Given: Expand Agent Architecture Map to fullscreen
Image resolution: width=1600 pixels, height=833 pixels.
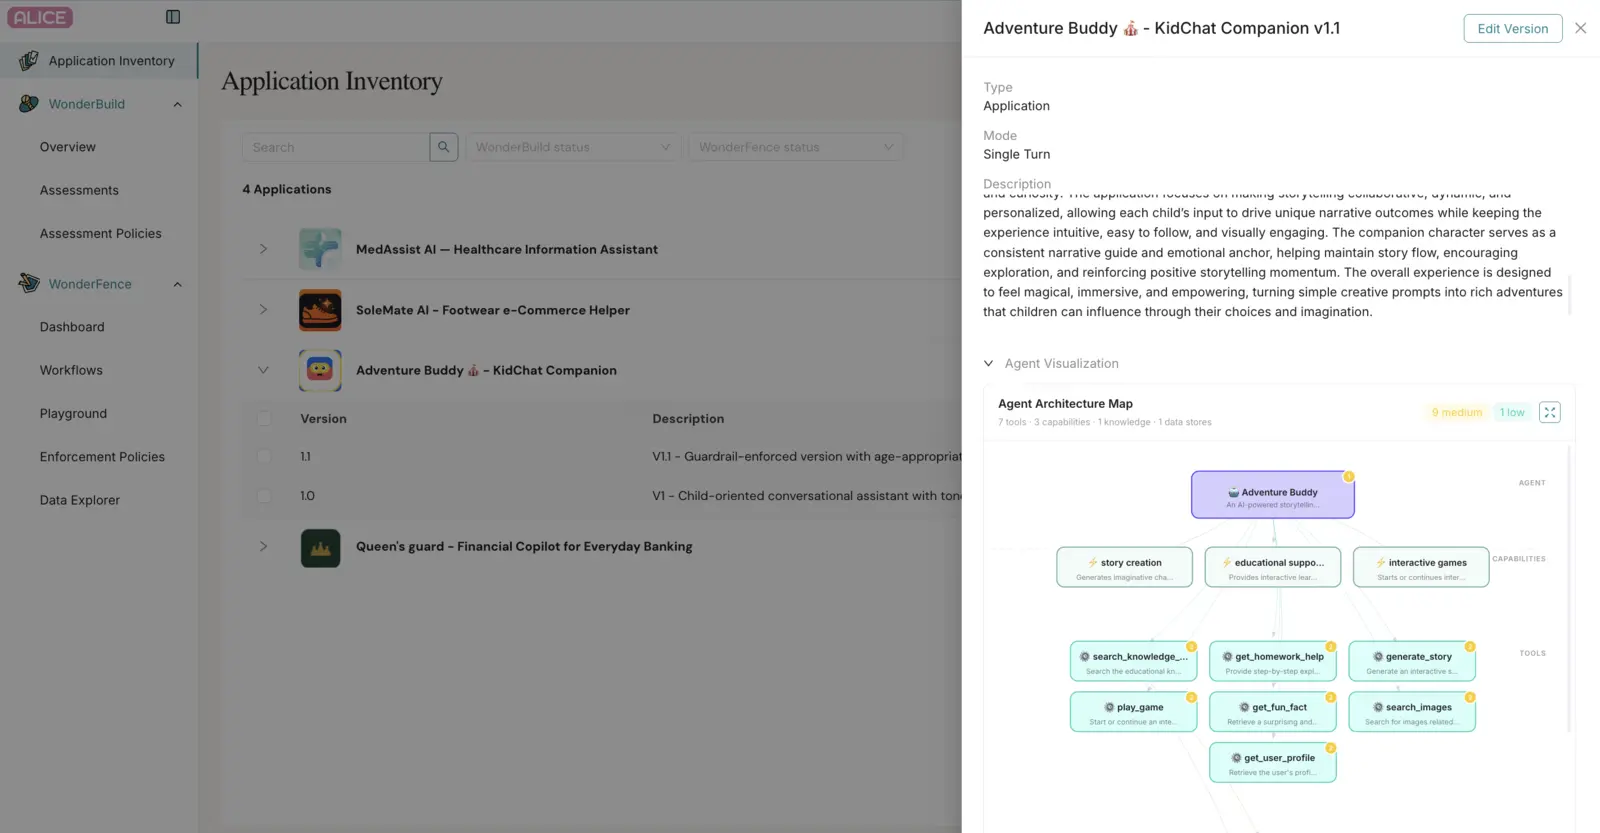Looking at the screenshot, I should (1550, 412).
